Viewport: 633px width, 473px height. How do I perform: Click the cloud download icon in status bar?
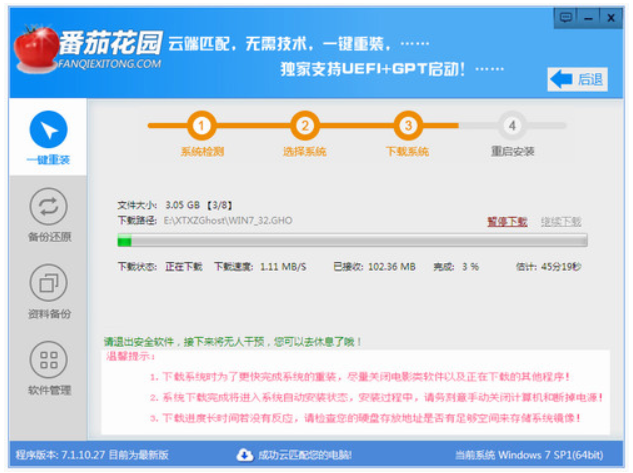click(x=245, y=455)
